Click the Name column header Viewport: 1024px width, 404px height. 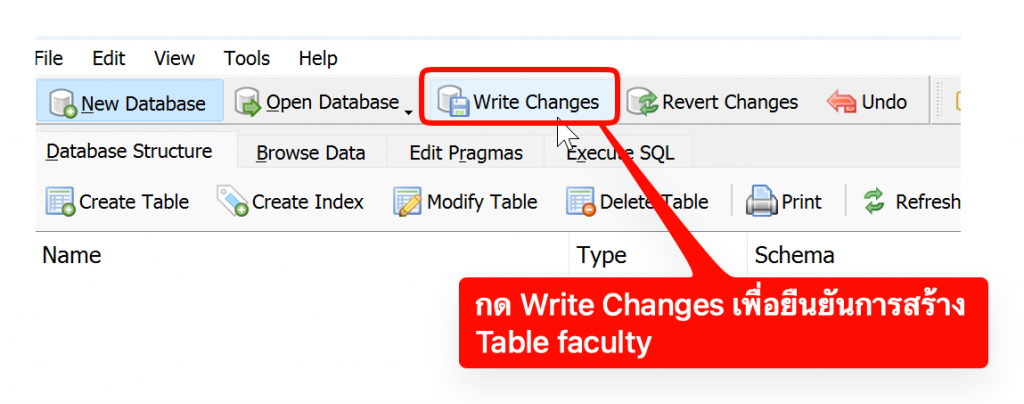pyautogui.click(x=72, y=255)
